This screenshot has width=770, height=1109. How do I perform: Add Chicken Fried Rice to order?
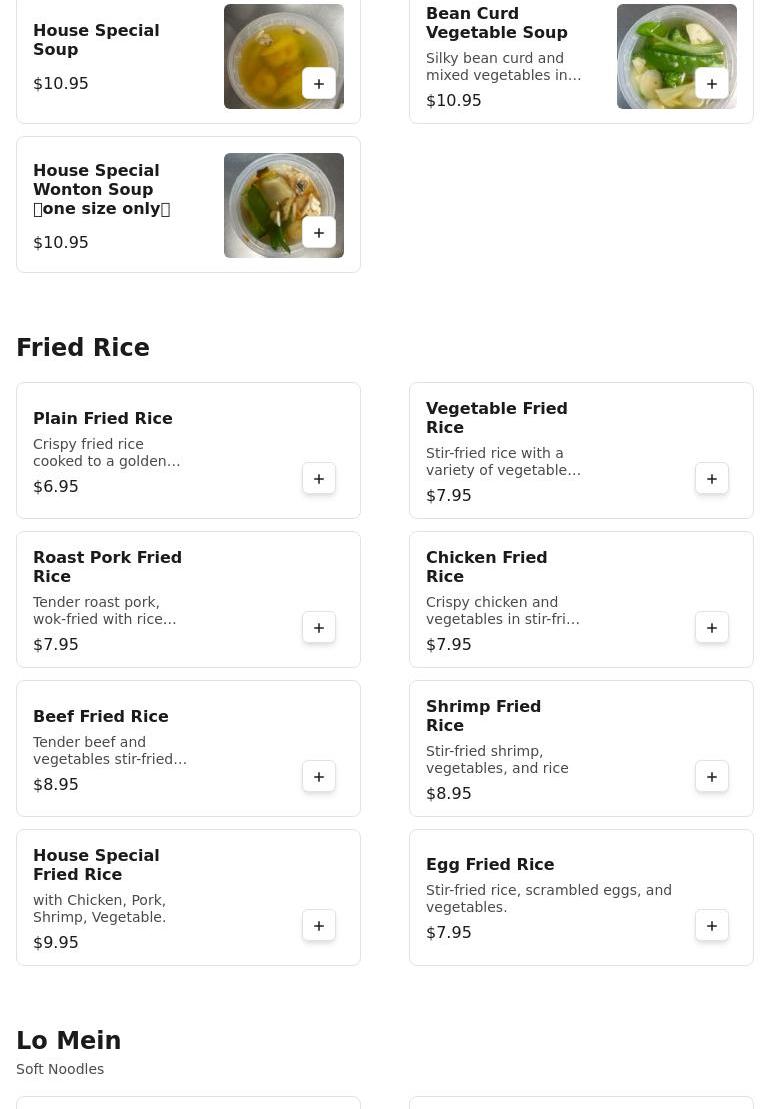(x=712, y=628)
